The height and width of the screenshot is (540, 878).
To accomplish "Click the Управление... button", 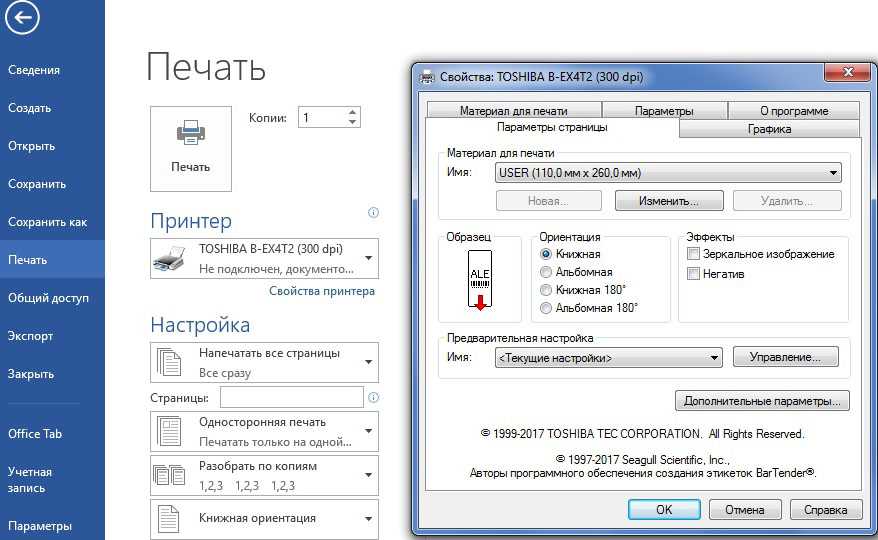I will pyautogui.click(x=786, y=357).
